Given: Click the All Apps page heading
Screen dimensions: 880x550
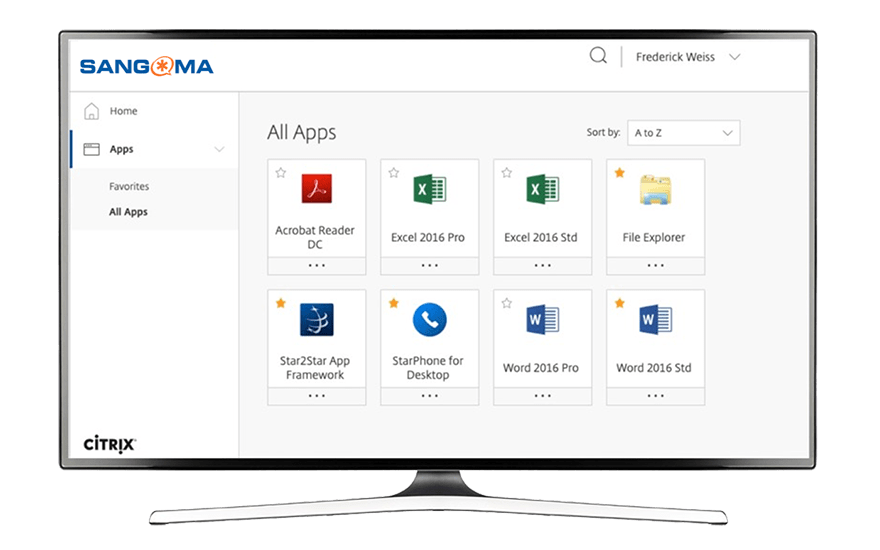Looking at the screenshot, I should pos(301,132).
